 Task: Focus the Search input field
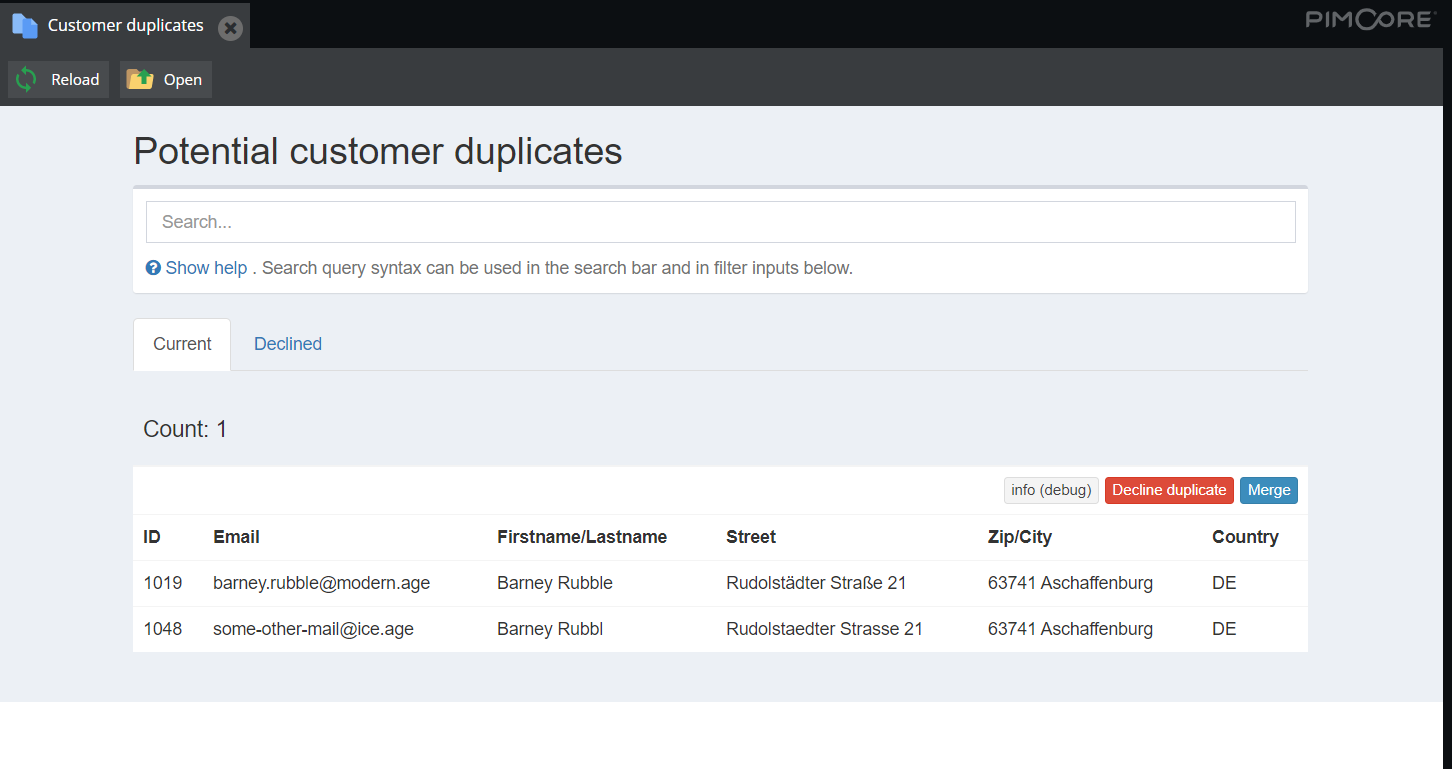(x=721, y=222)
